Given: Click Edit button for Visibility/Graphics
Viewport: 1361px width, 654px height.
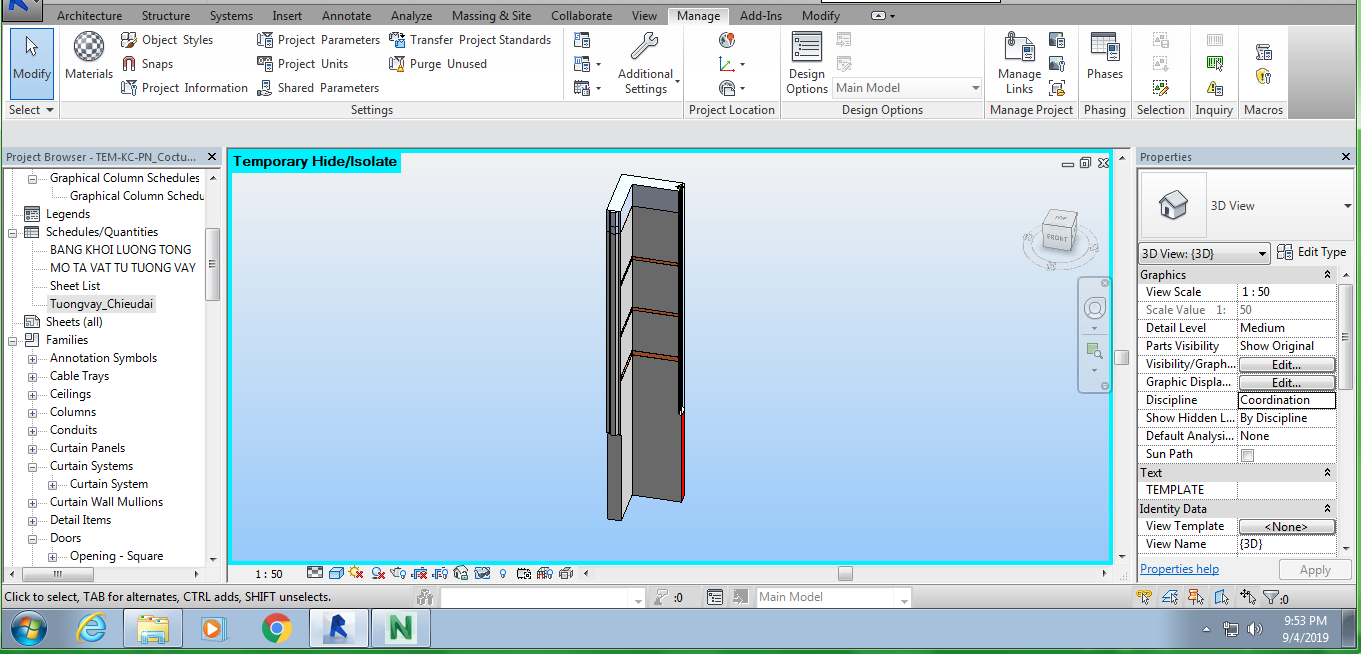Looking at the screenshot, I should point(1286,365).
